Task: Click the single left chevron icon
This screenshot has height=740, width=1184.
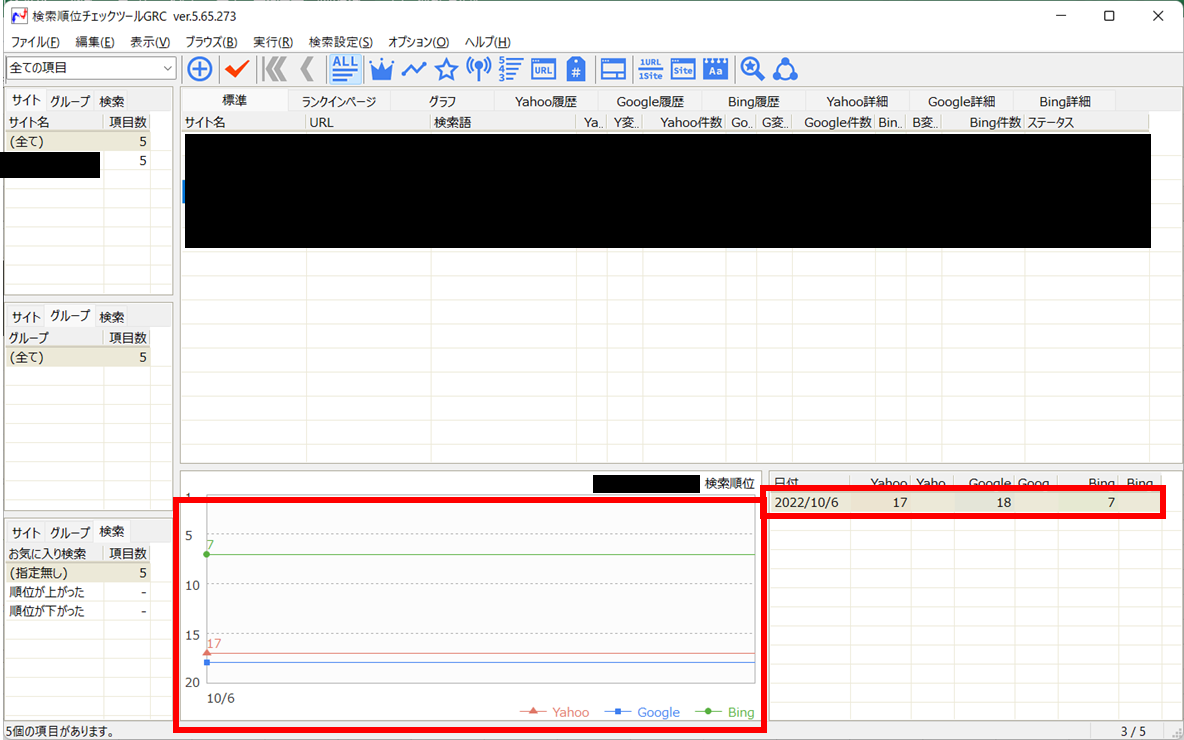Action: click(306, 69)
